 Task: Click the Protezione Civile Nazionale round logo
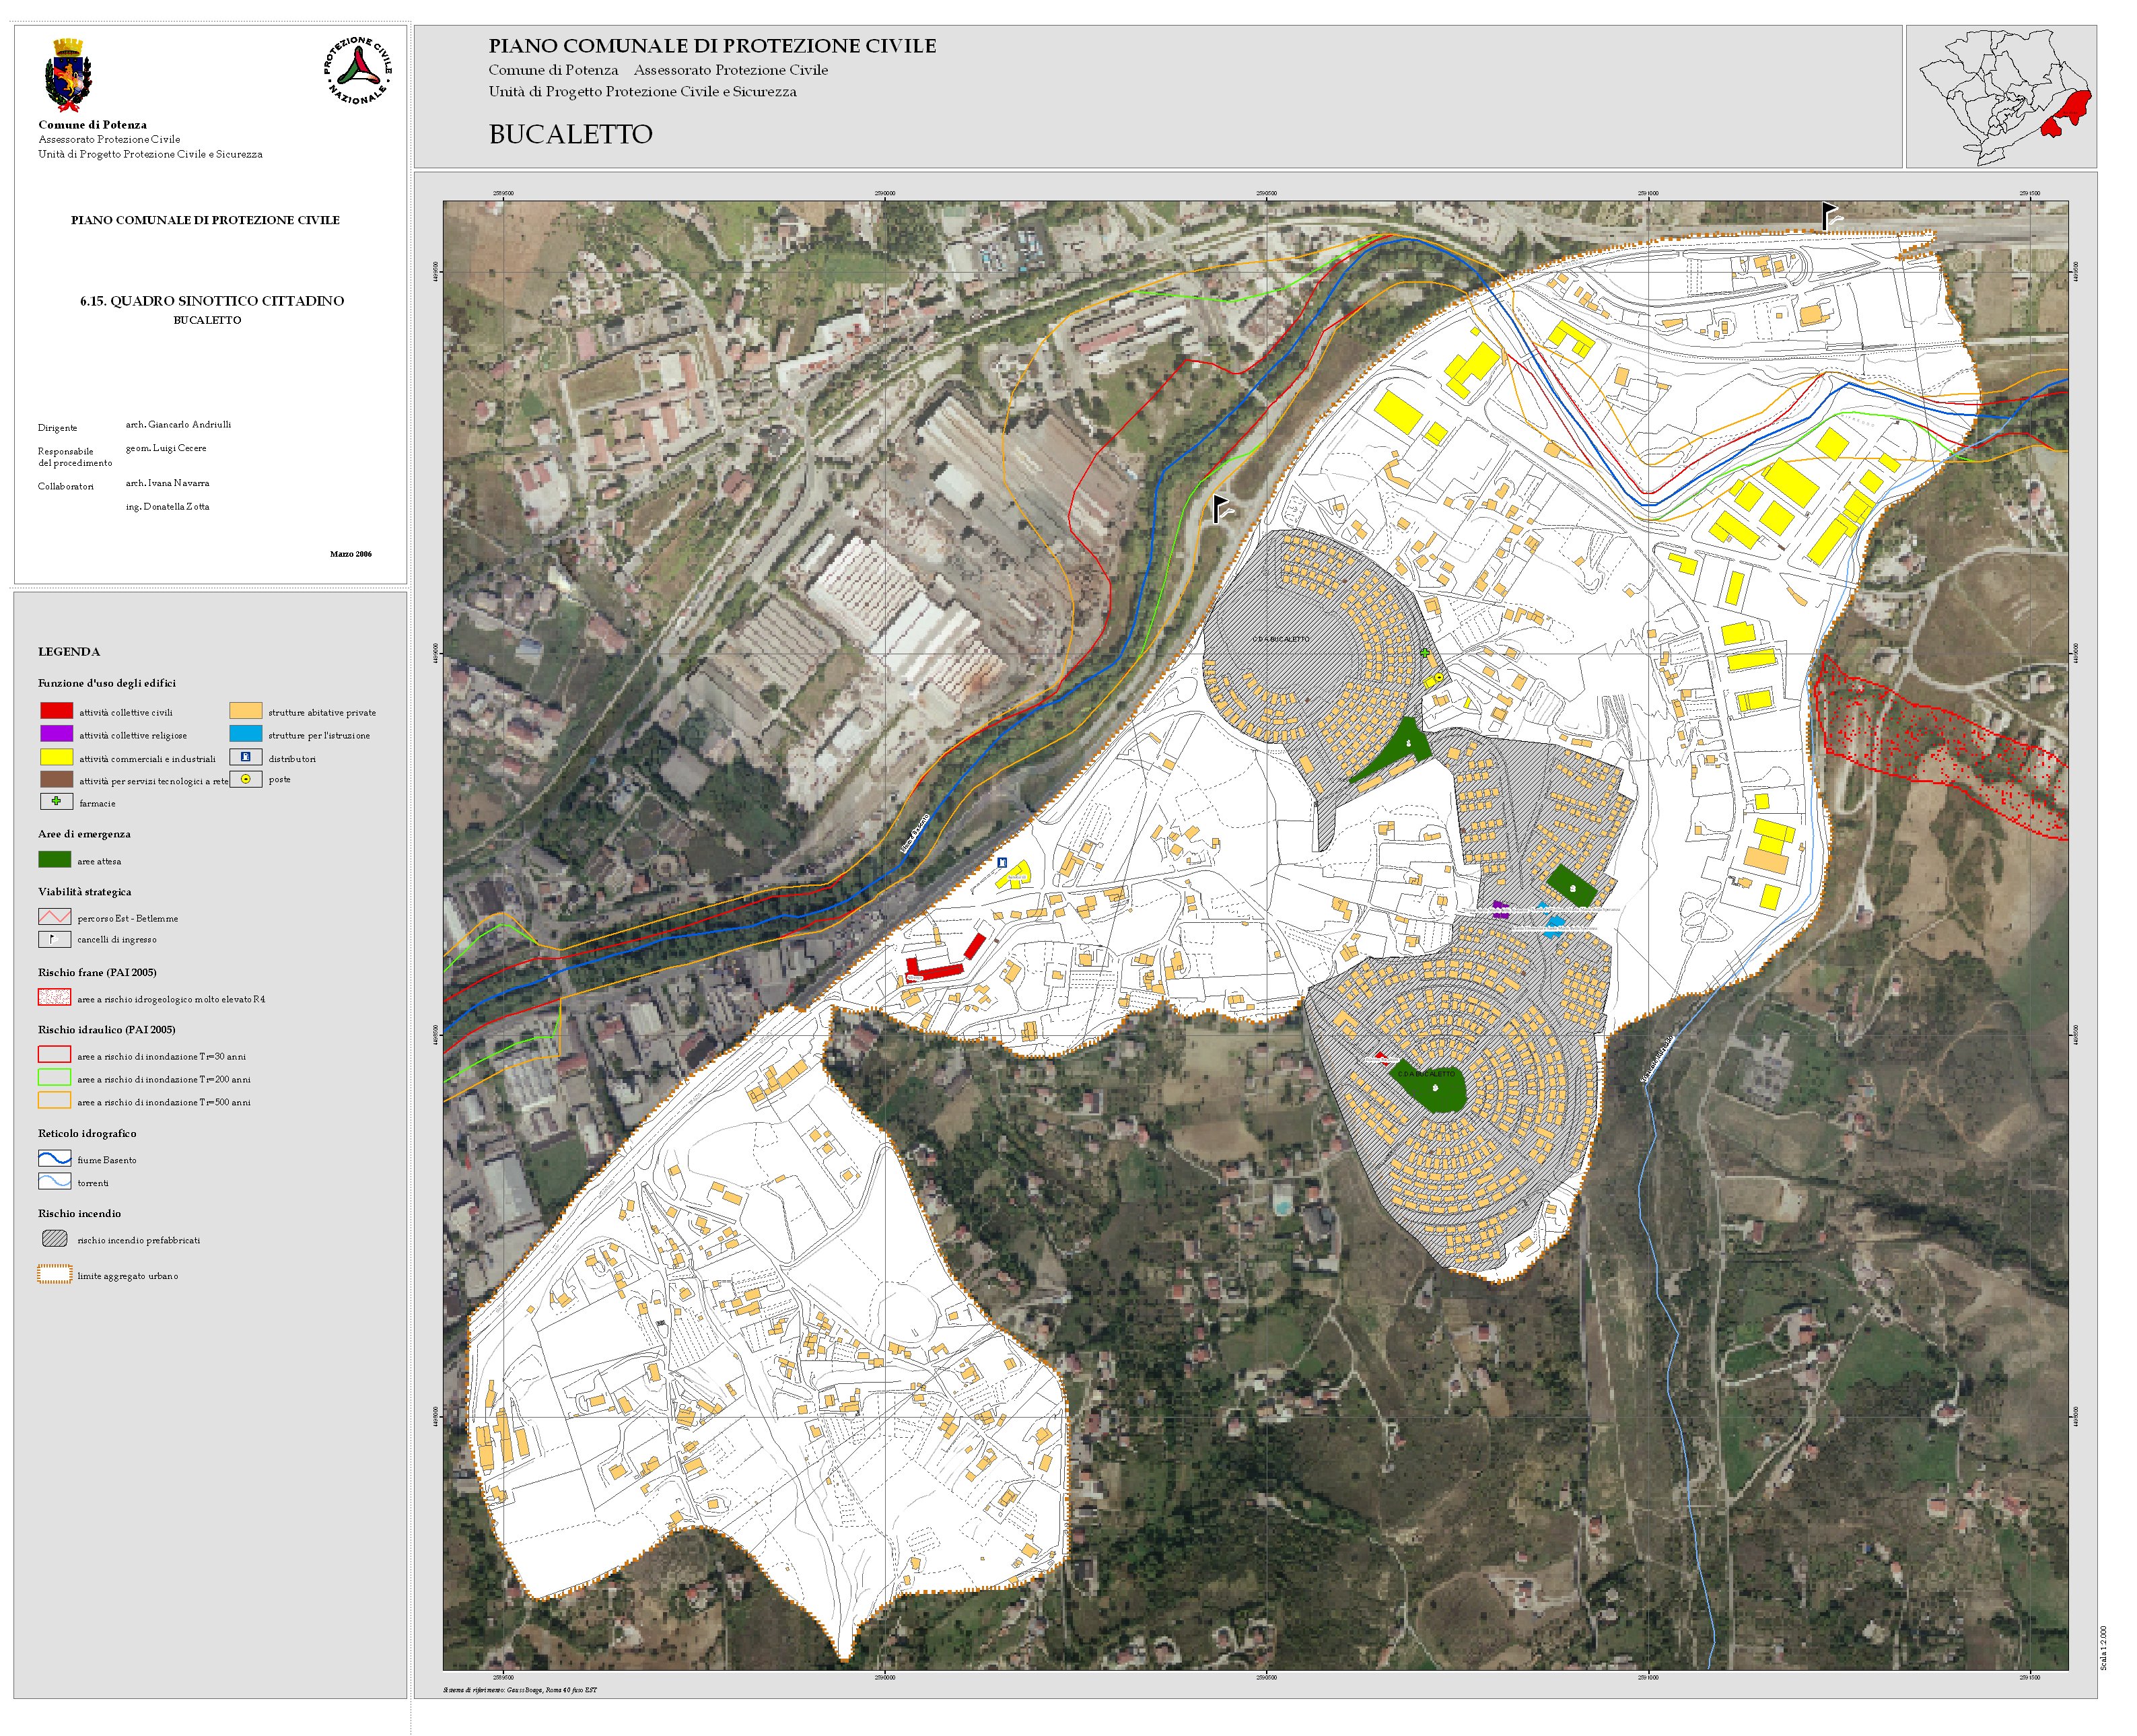tap(357, 71)
